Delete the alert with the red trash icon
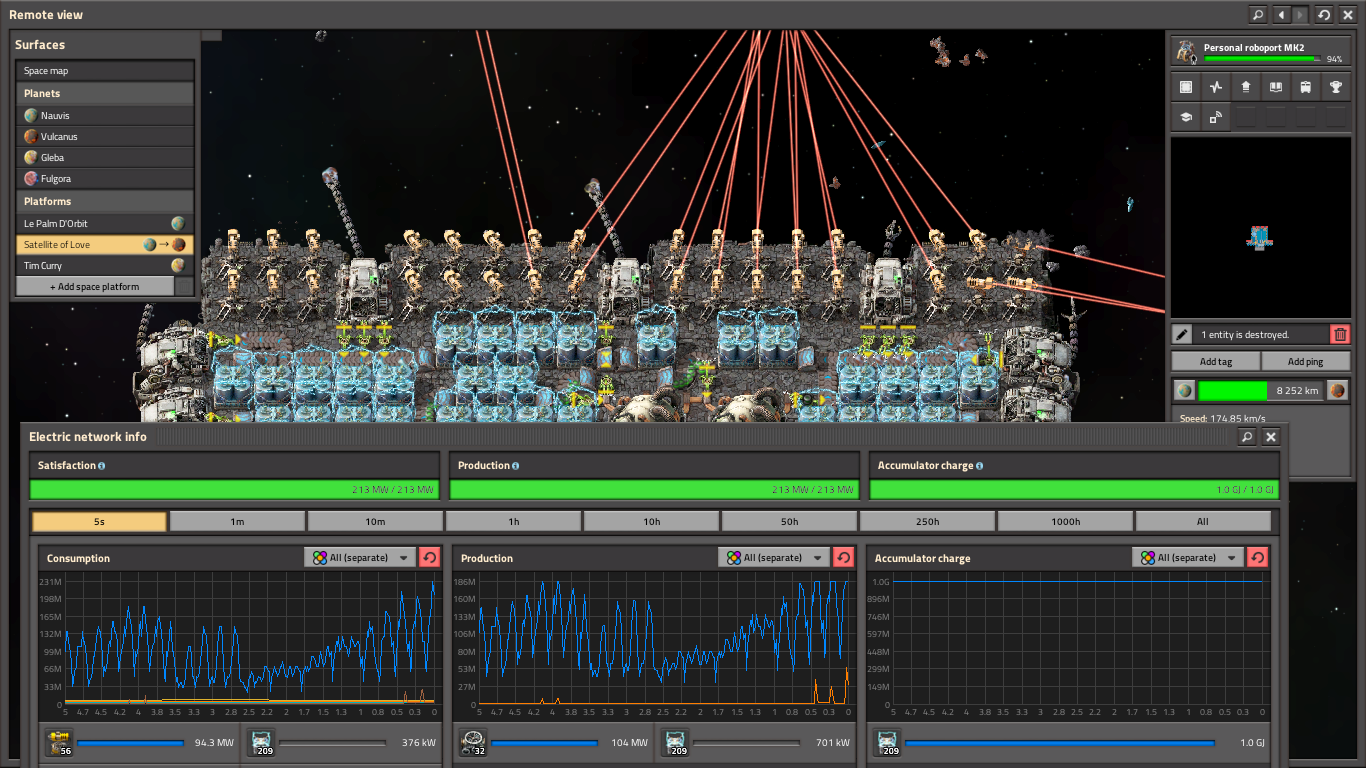This screenshot has width=1366, height=768. pos(1341,334)
